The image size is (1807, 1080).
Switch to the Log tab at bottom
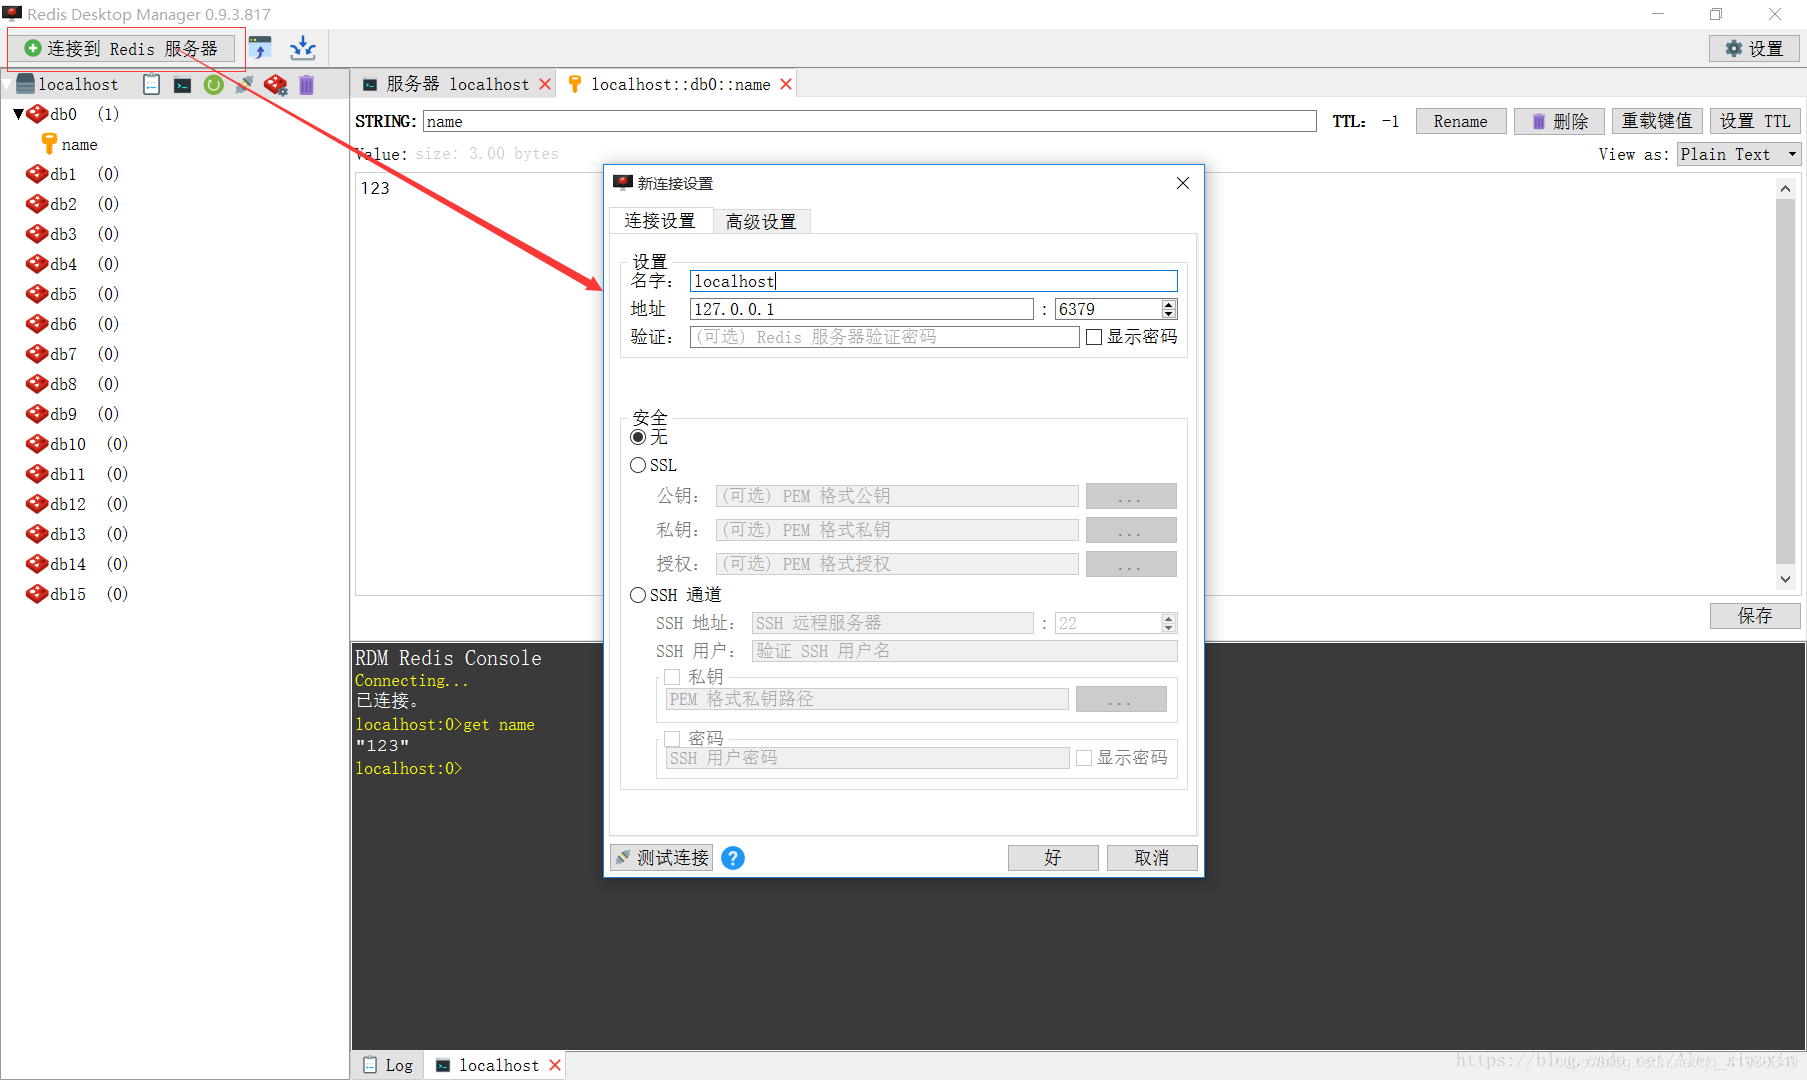tap(388, 1064)
